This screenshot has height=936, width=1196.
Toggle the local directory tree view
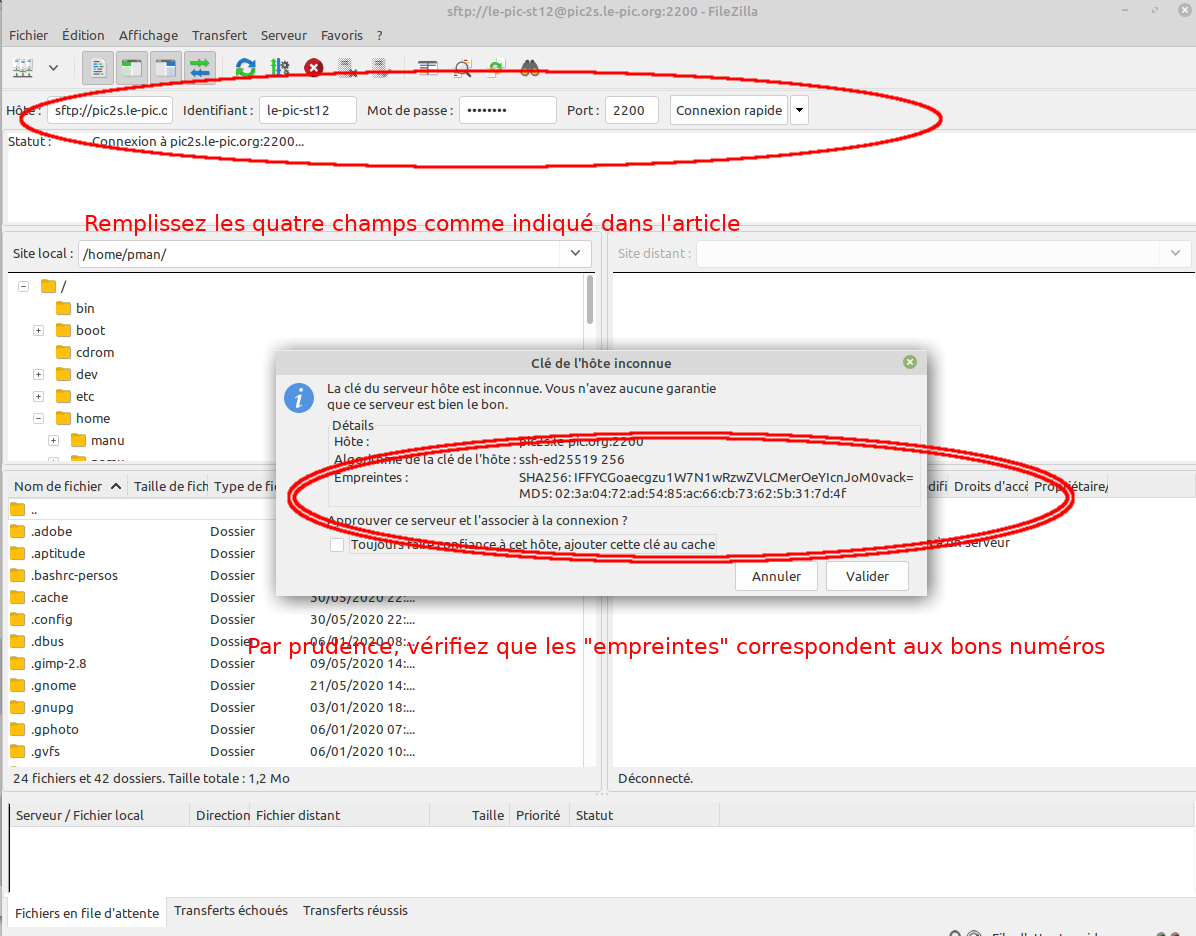131,68
